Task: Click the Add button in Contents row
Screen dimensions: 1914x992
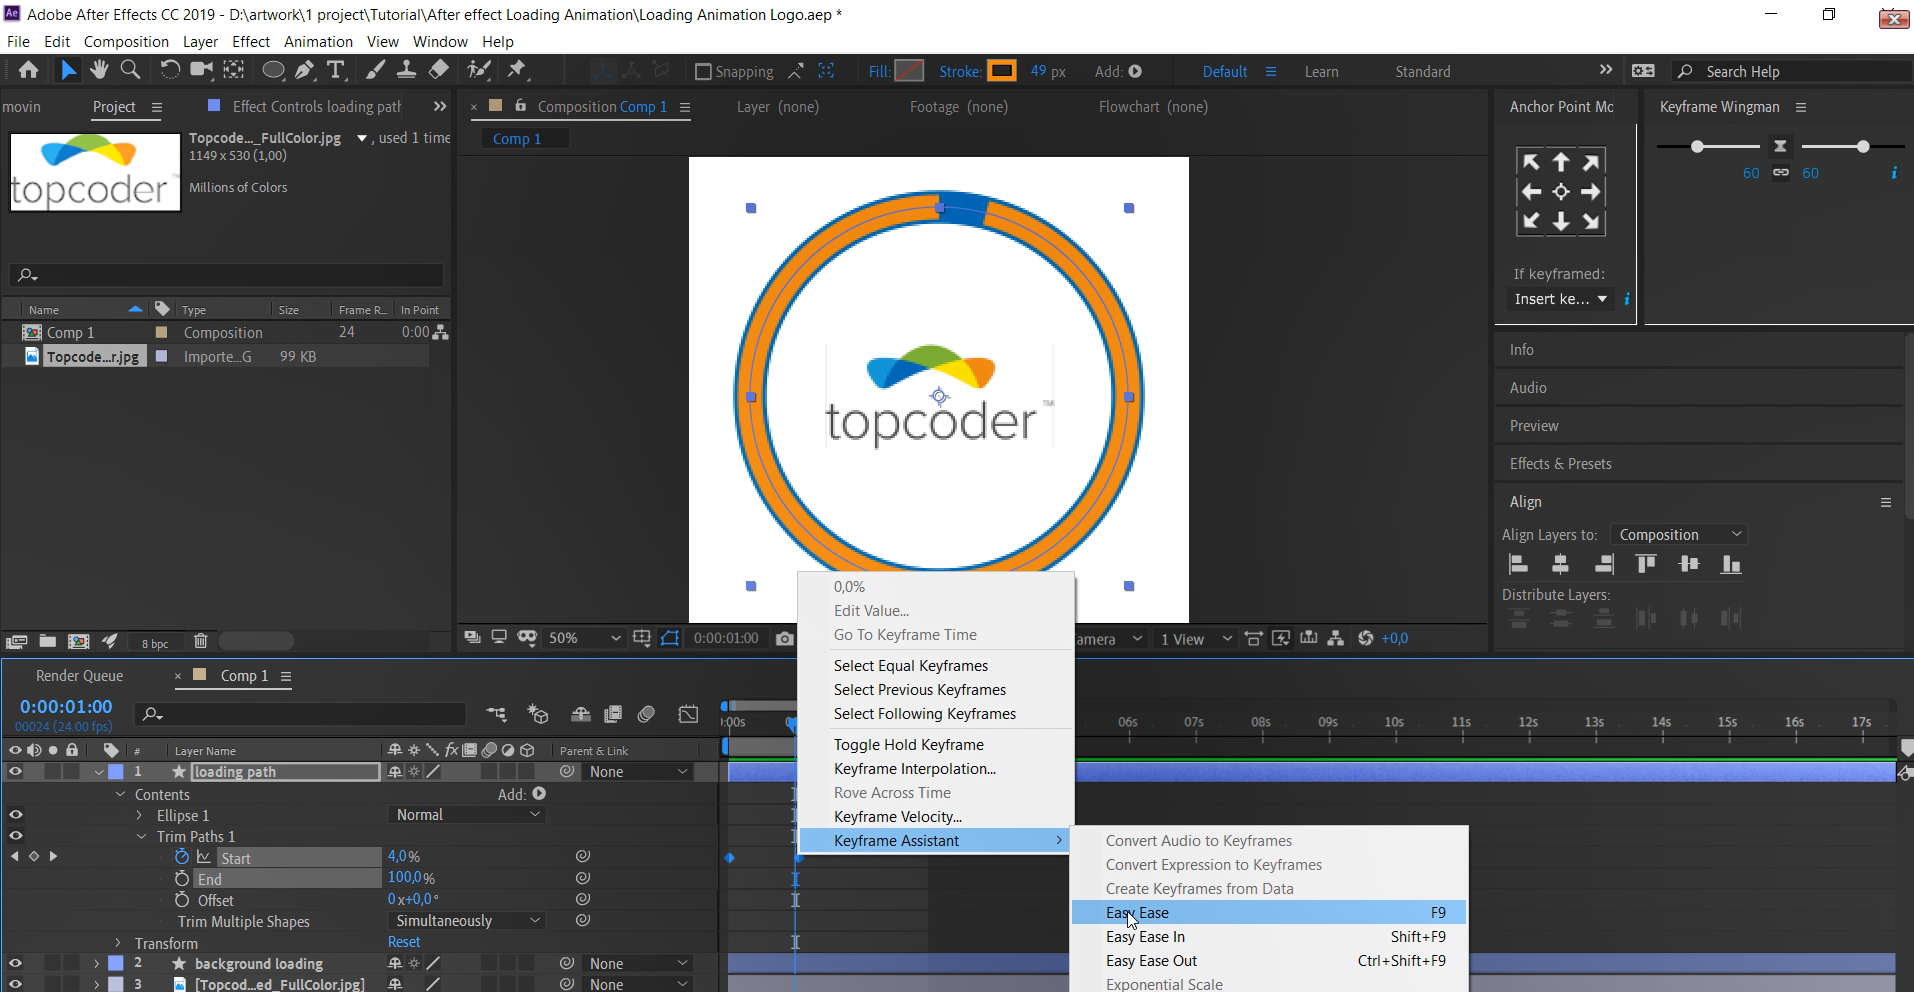Action: pyautogui.click(x=539, y=794)
